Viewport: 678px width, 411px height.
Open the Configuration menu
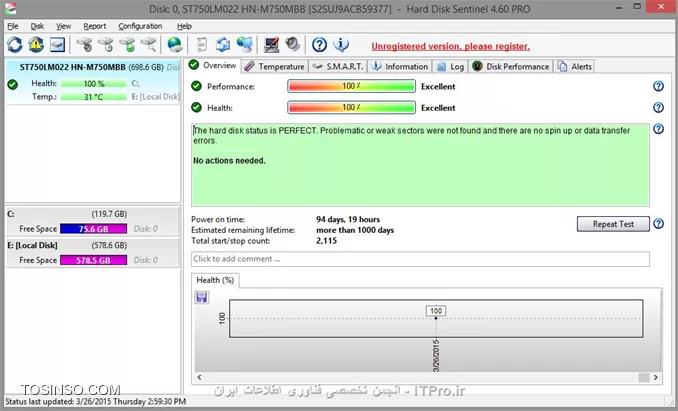click(x=140, y=26)
